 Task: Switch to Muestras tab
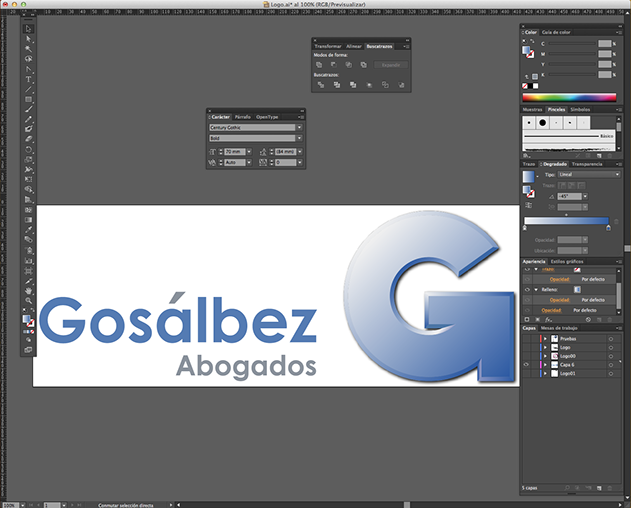tap(532, 109)
